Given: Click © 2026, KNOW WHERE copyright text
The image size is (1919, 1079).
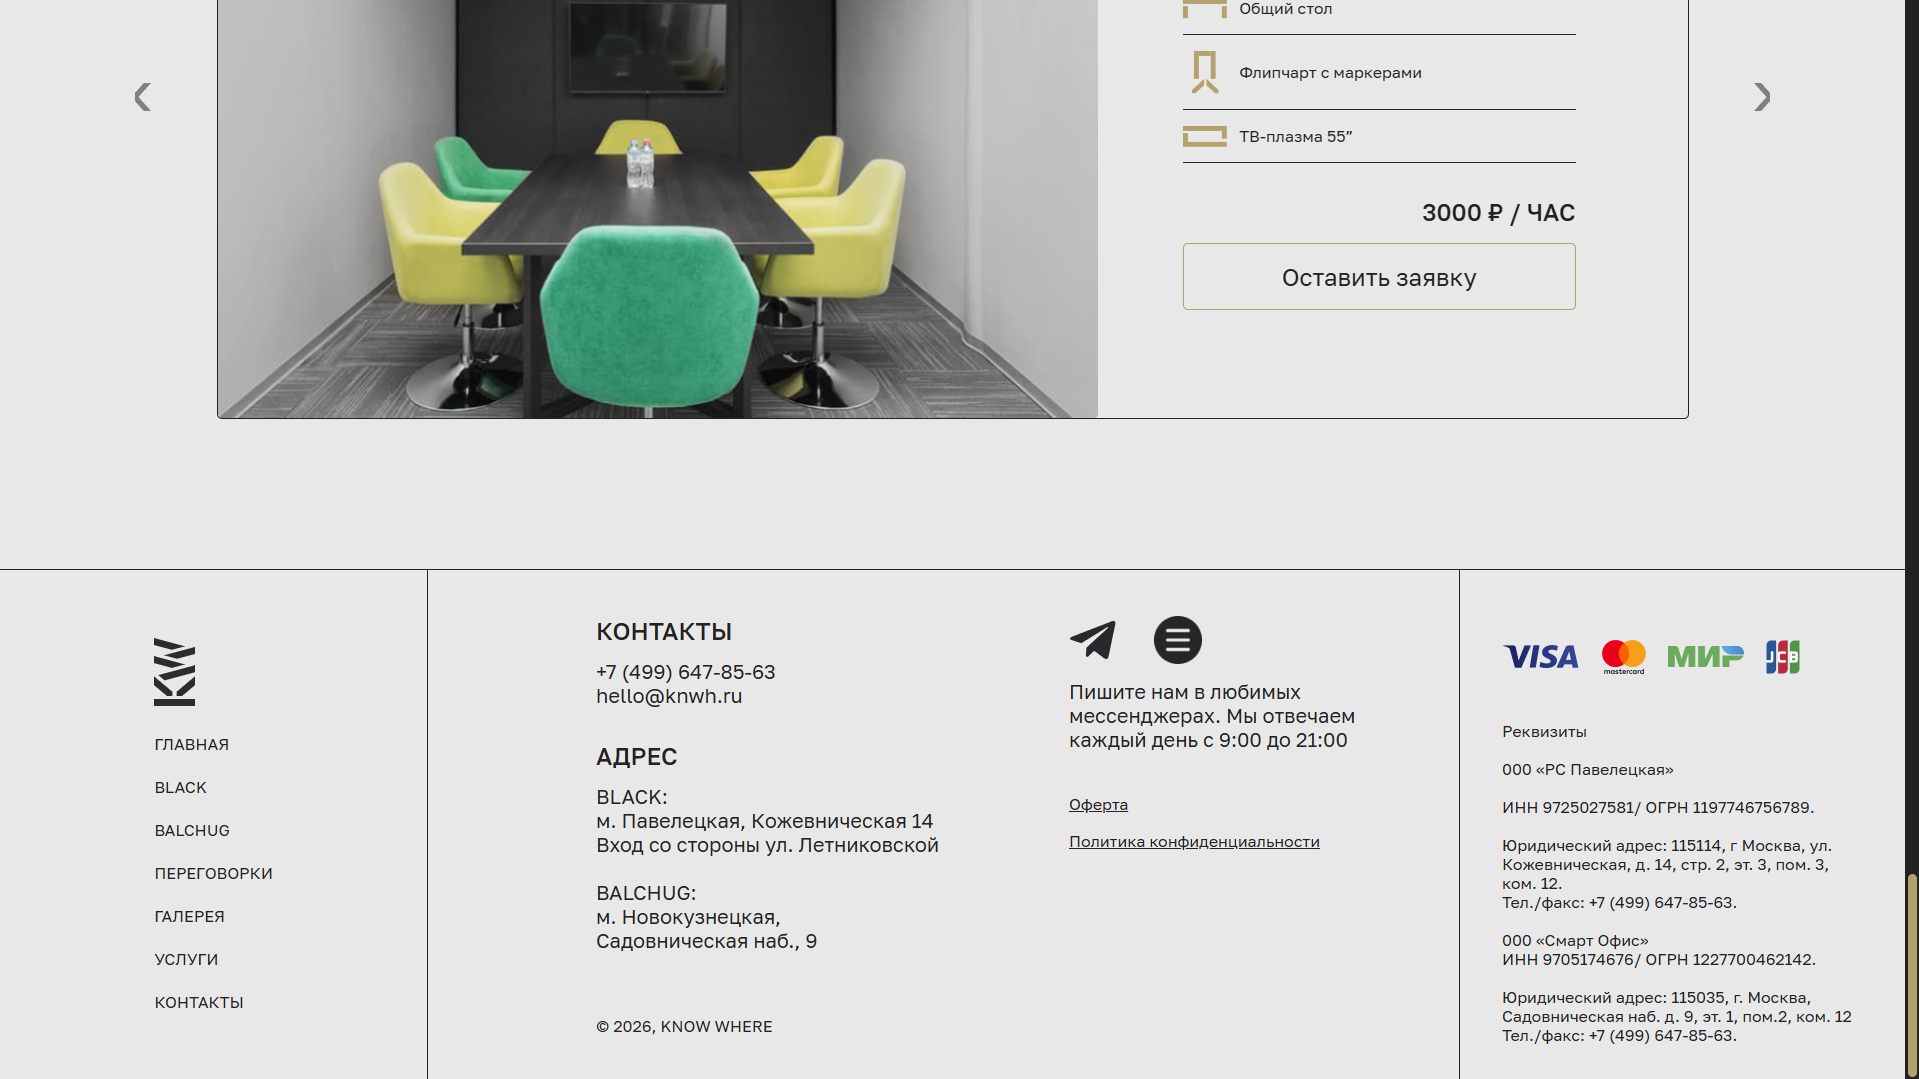Looking at the screenshot, I should tap(684, 1027).
